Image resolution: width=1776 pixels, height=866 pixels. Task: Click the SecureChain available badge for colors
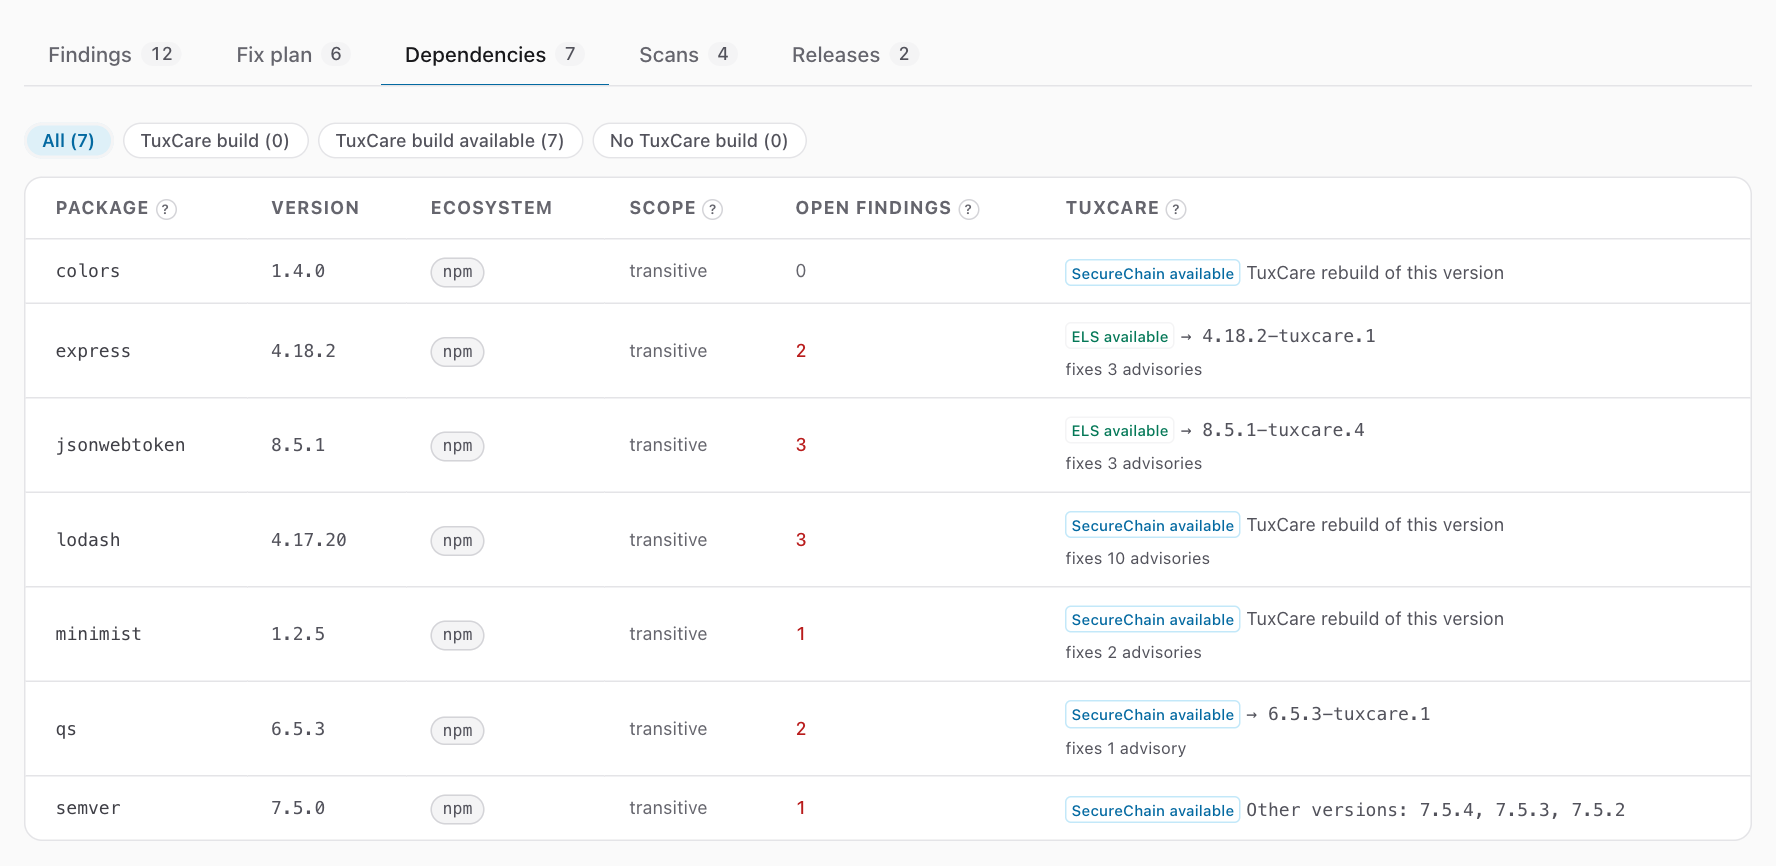[x=1152, y=273]
